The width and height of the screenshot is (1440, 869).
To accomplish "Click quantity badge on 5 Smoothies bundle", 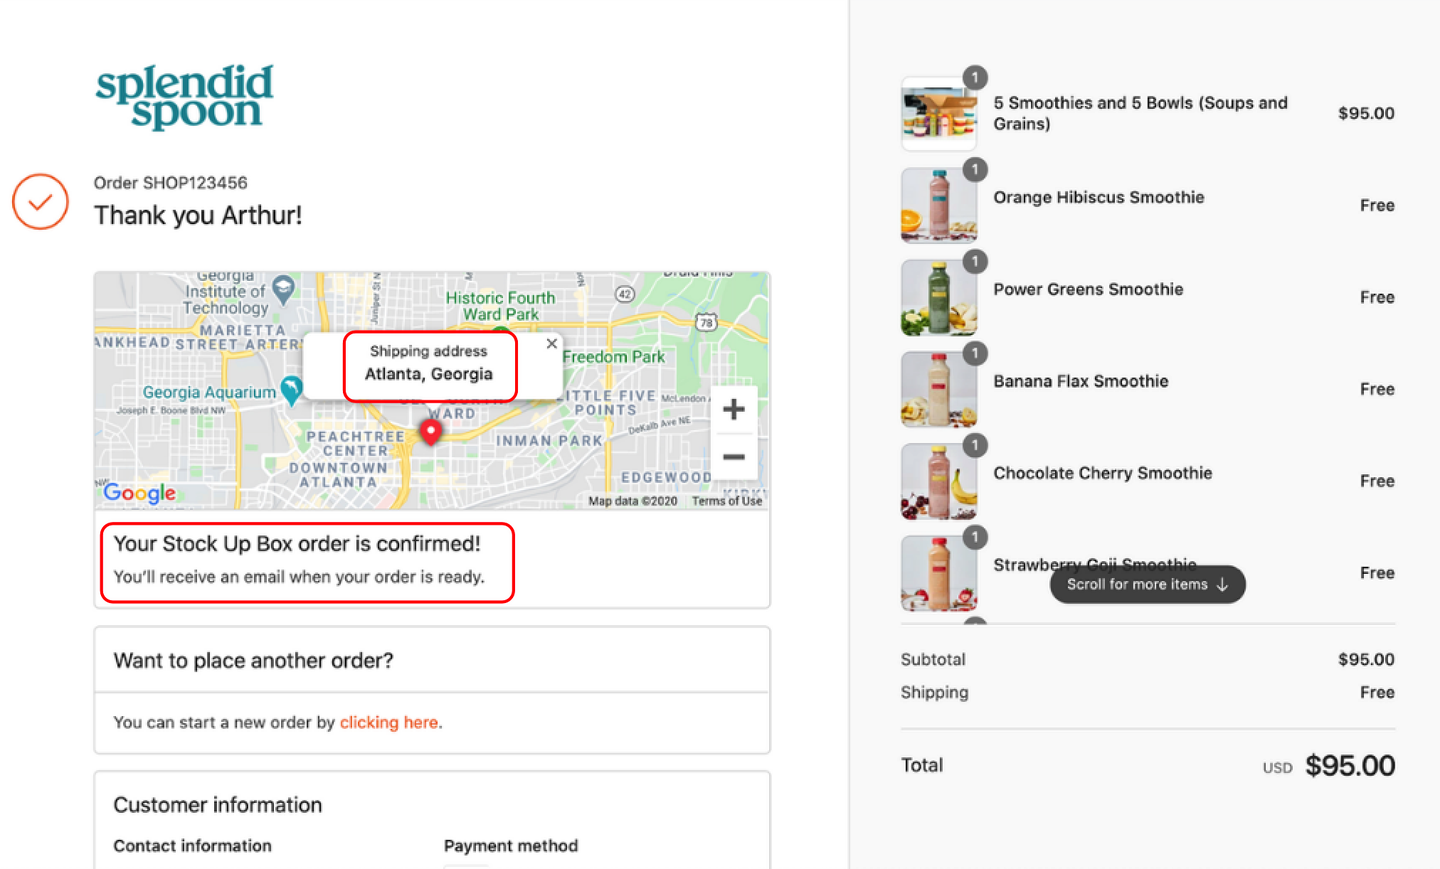I will tap(975, 77).
